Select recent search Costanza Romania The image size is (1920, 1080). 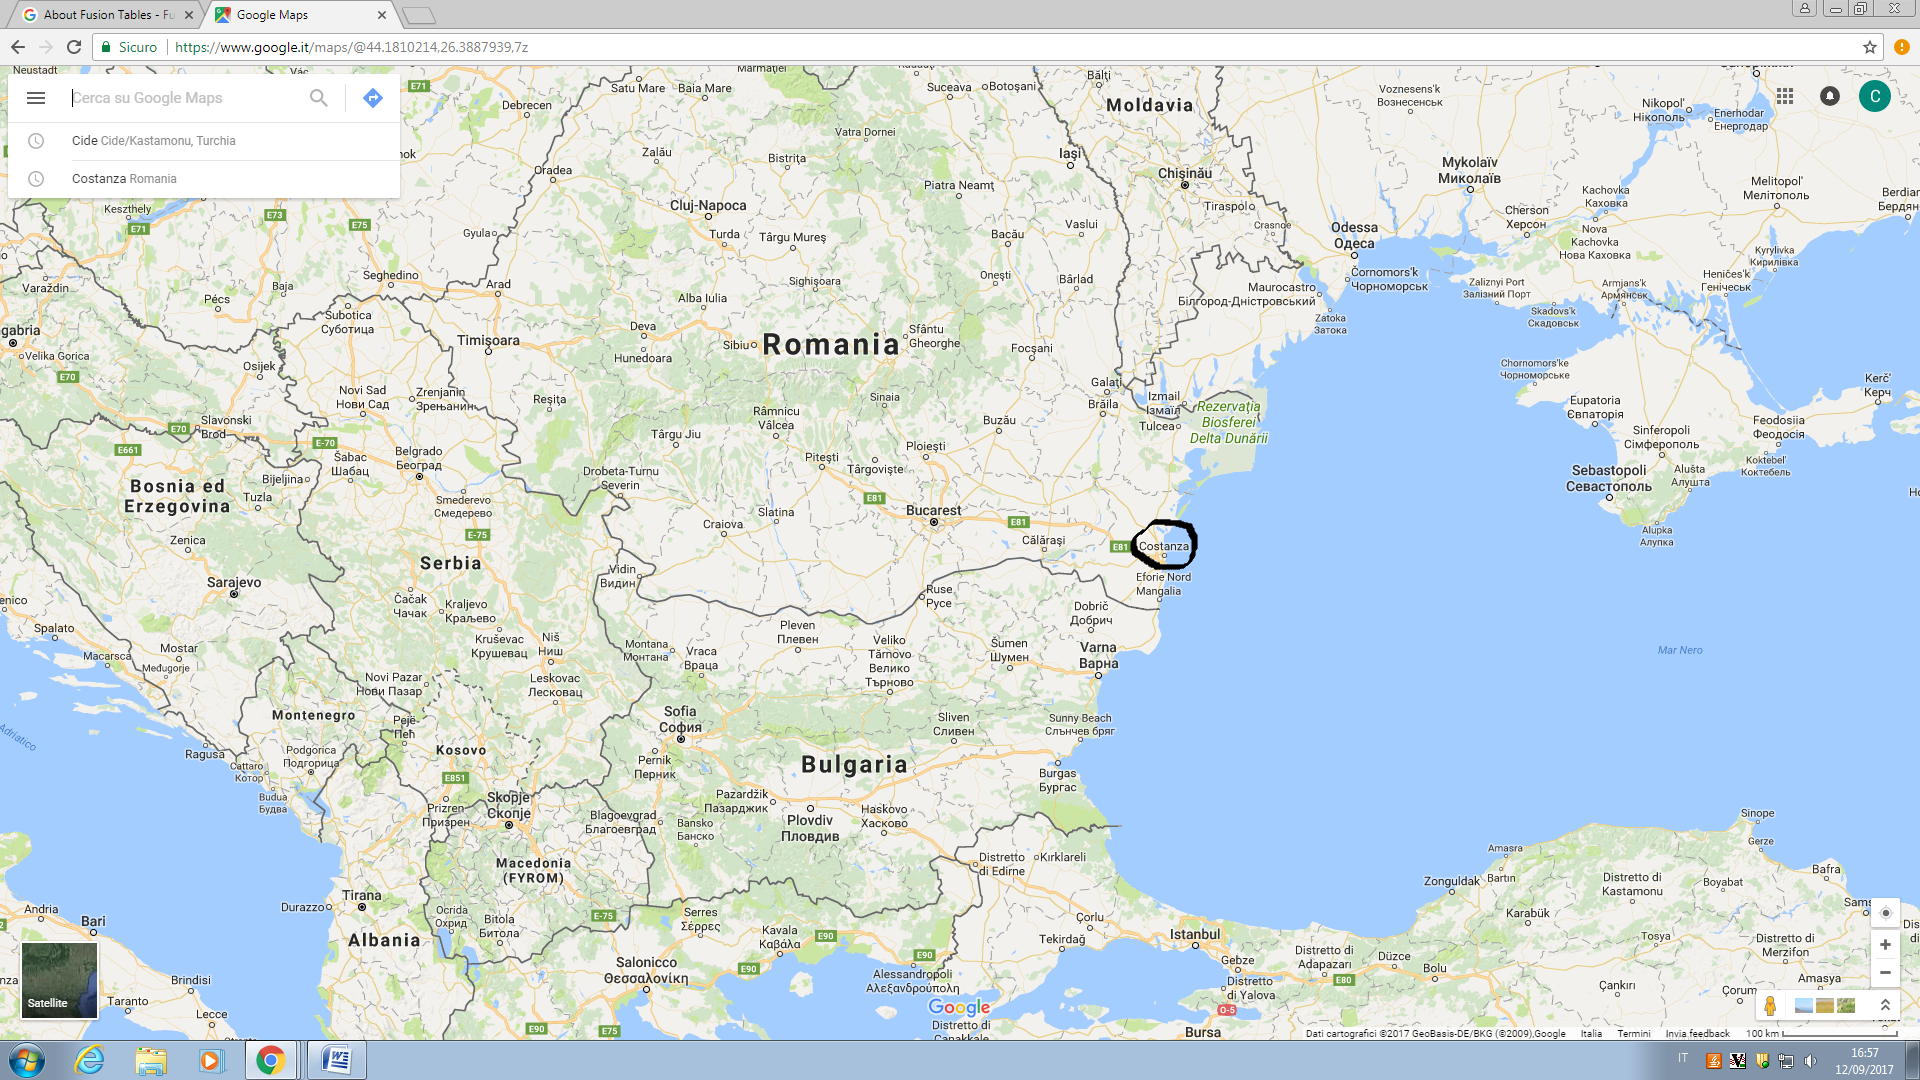(204, 179)
